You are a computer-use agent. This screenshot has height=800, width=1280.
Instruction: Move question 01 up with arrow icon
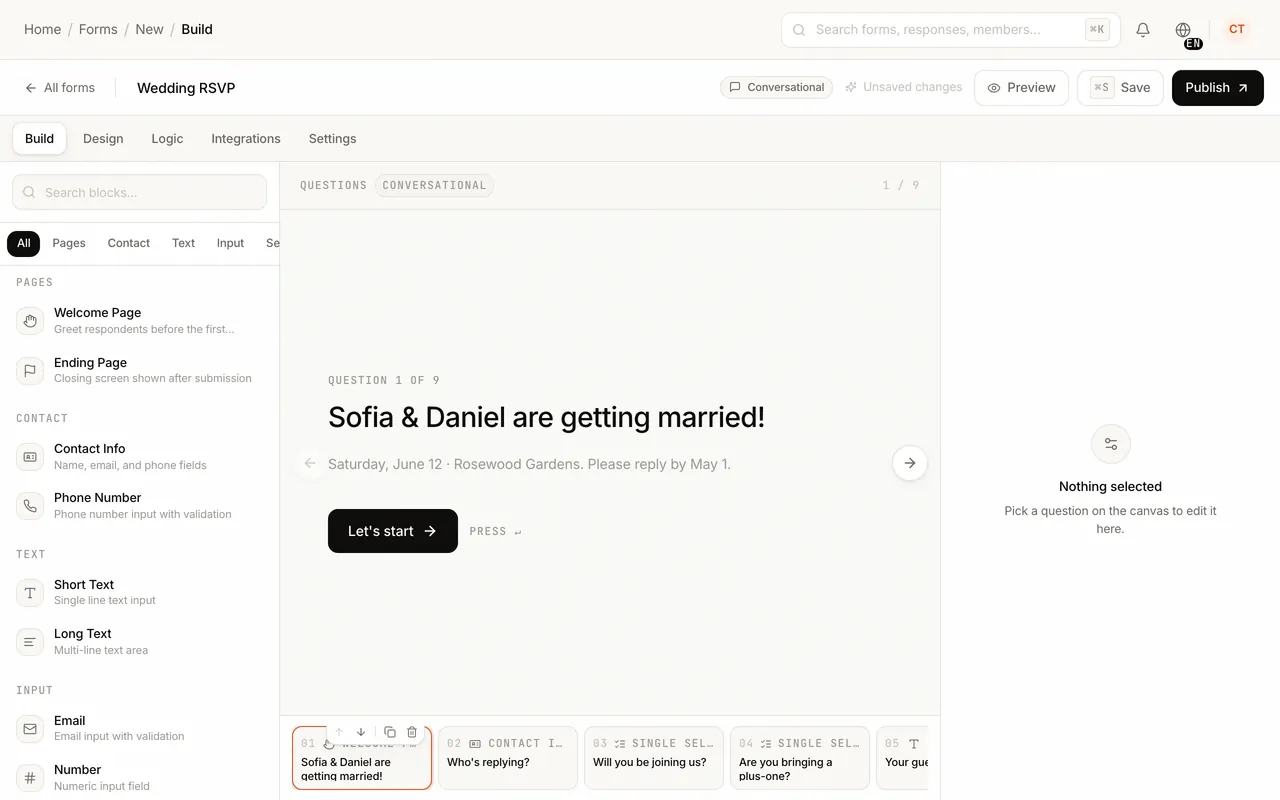coord(339,732)
